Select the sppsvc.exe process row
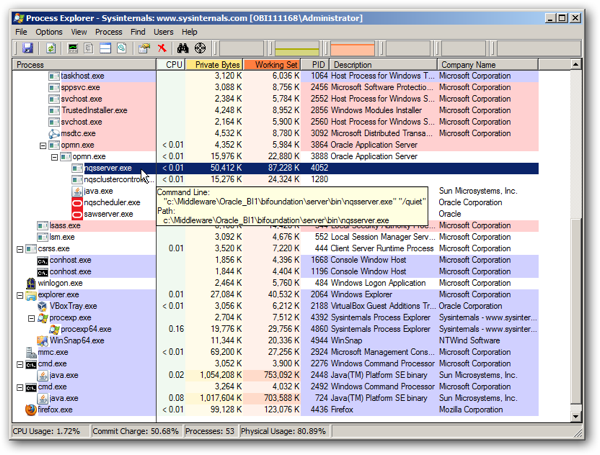600x455 pixels. 276,88
